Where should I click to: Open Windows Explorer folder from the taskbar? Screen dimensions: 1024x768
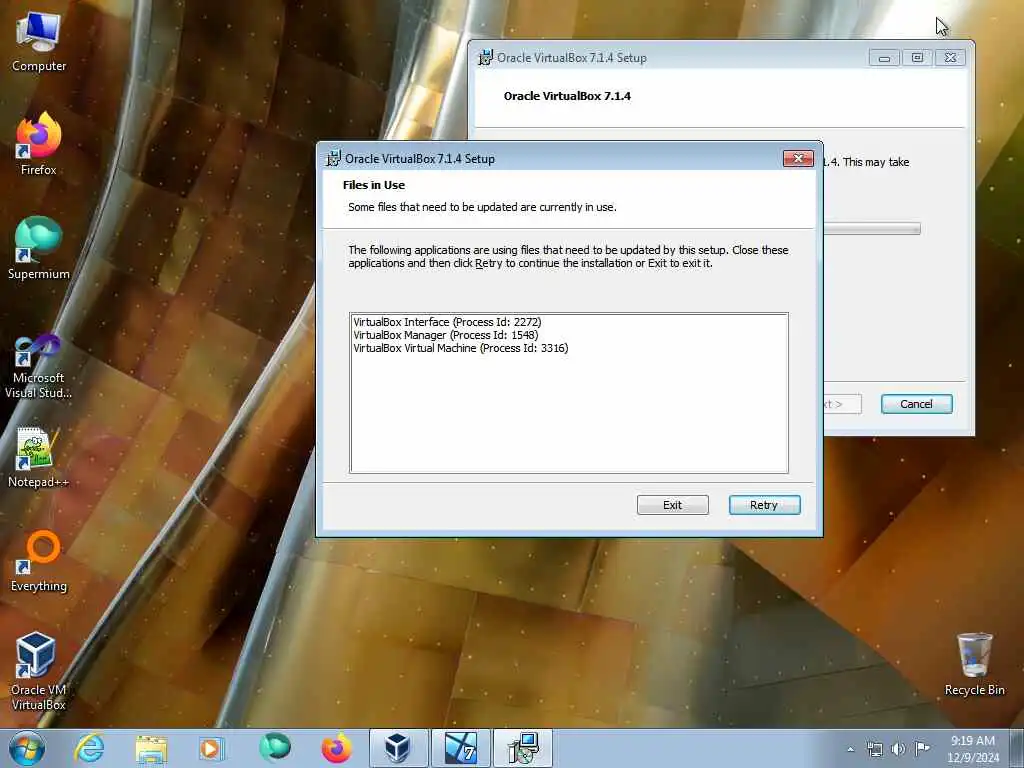pyautogui.click(x=152, y=748)
